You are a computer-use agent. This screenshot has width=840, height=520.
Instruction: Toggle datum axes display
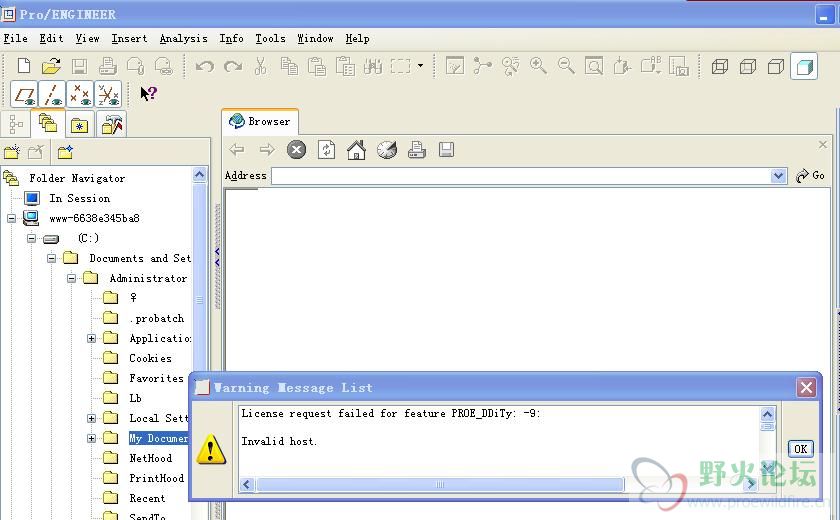point(52,95)
